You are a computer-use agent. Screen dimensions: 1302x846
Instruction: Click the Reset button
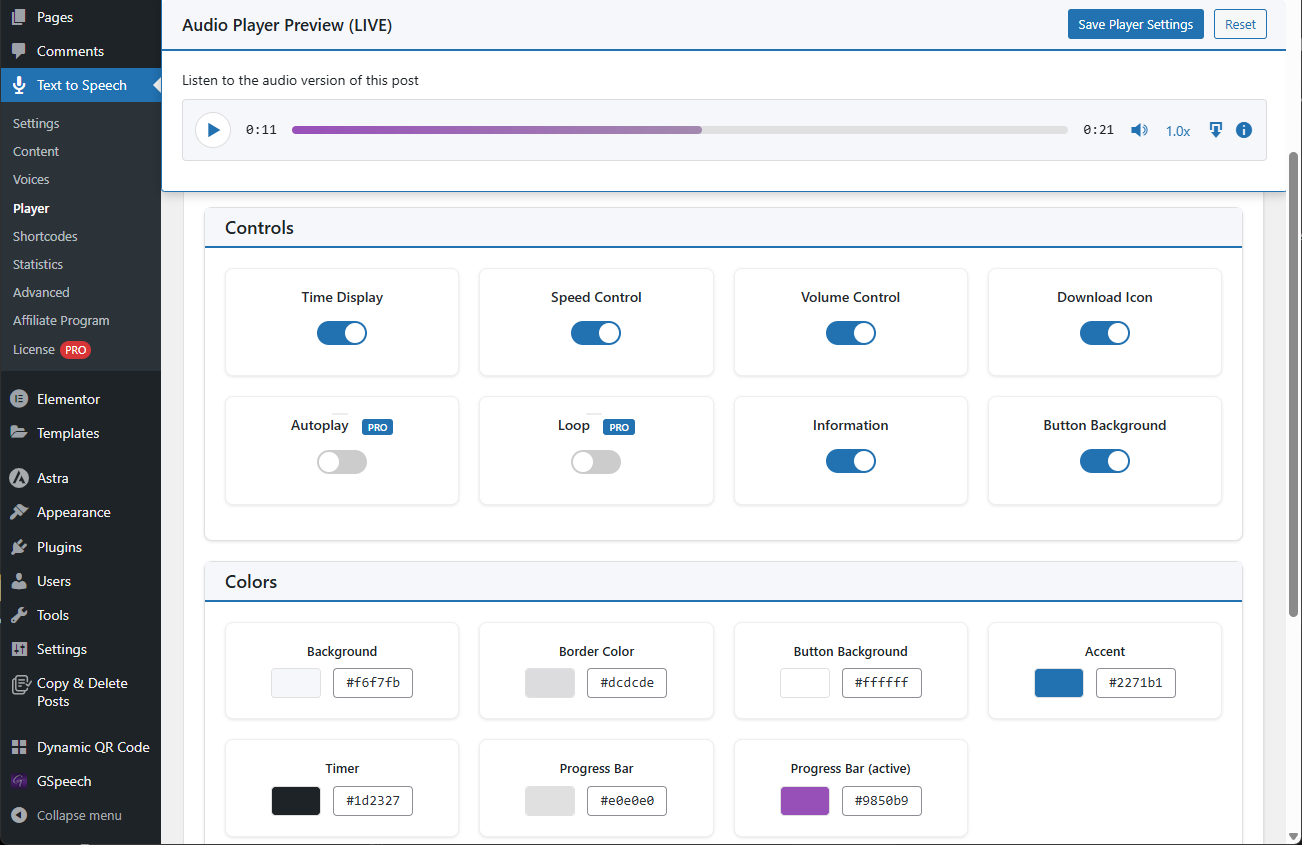pos(1240,25)
